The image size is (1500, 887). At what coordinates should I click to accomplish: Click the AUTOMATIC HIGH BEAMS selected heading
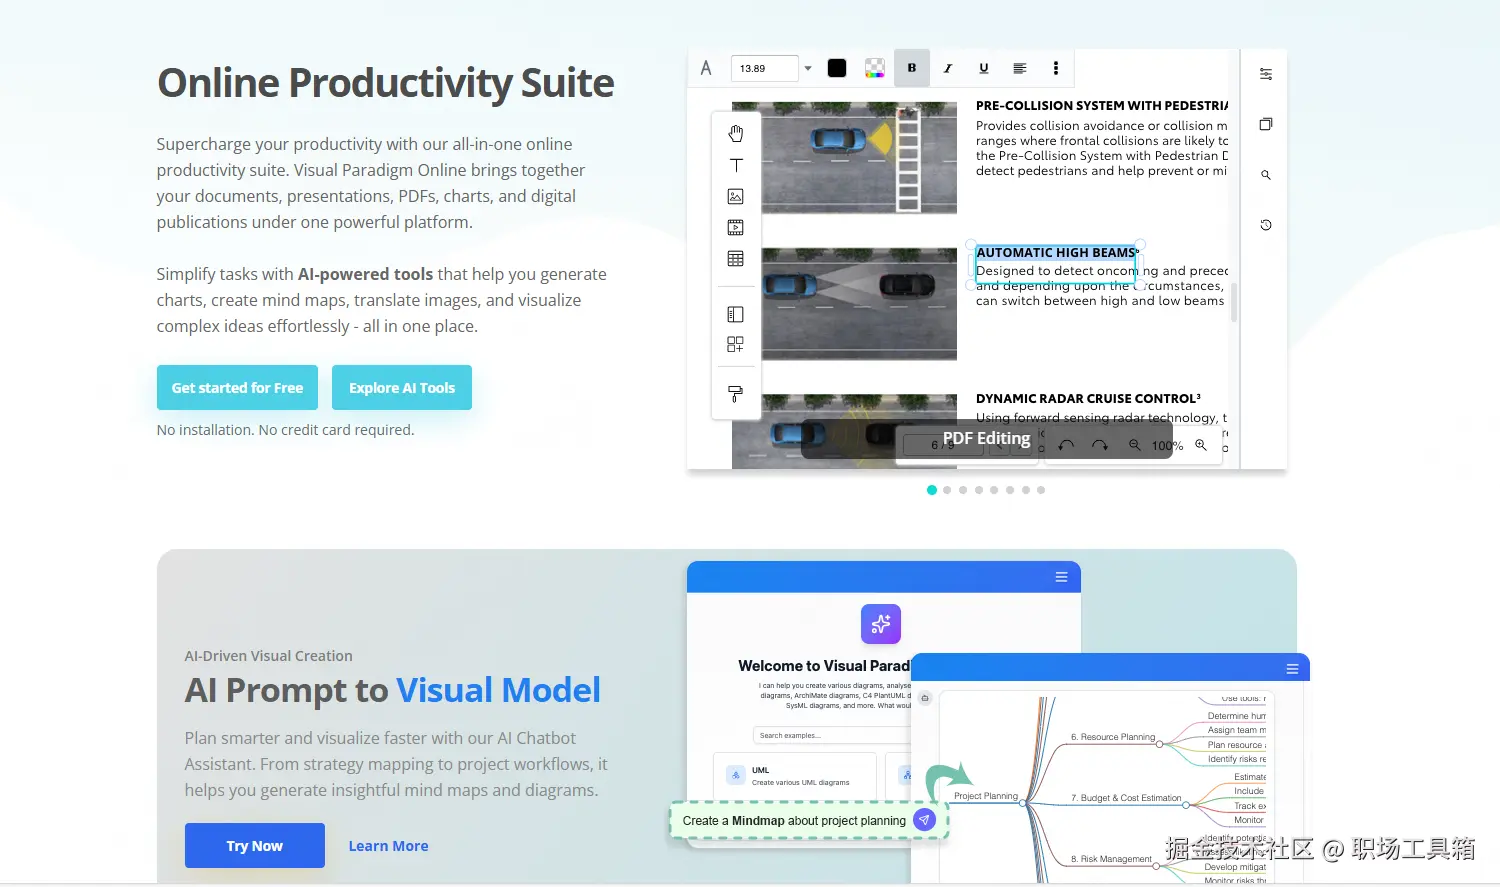(x=1056, y=253)
